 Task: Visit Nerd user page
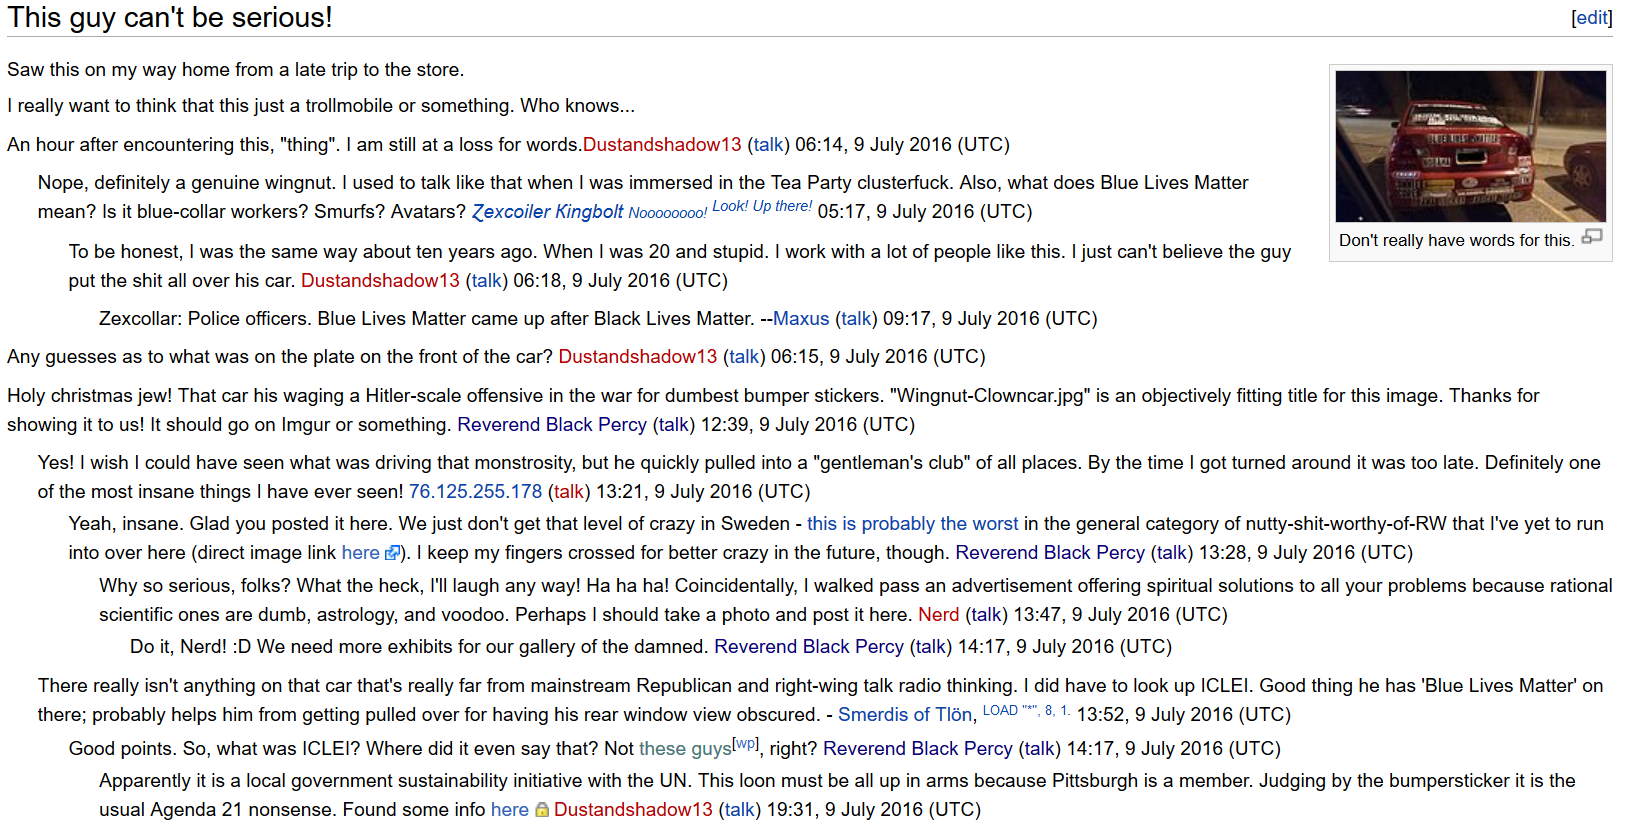click(x=938, y=615)
